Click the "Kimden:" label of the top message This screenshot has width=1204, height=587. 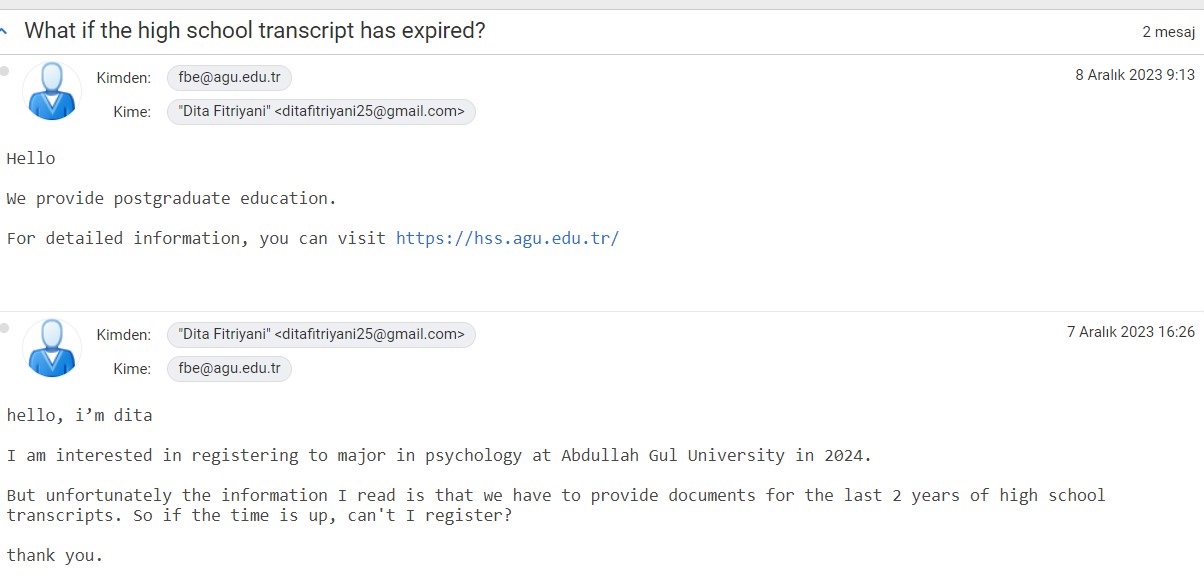click(124, 78)
